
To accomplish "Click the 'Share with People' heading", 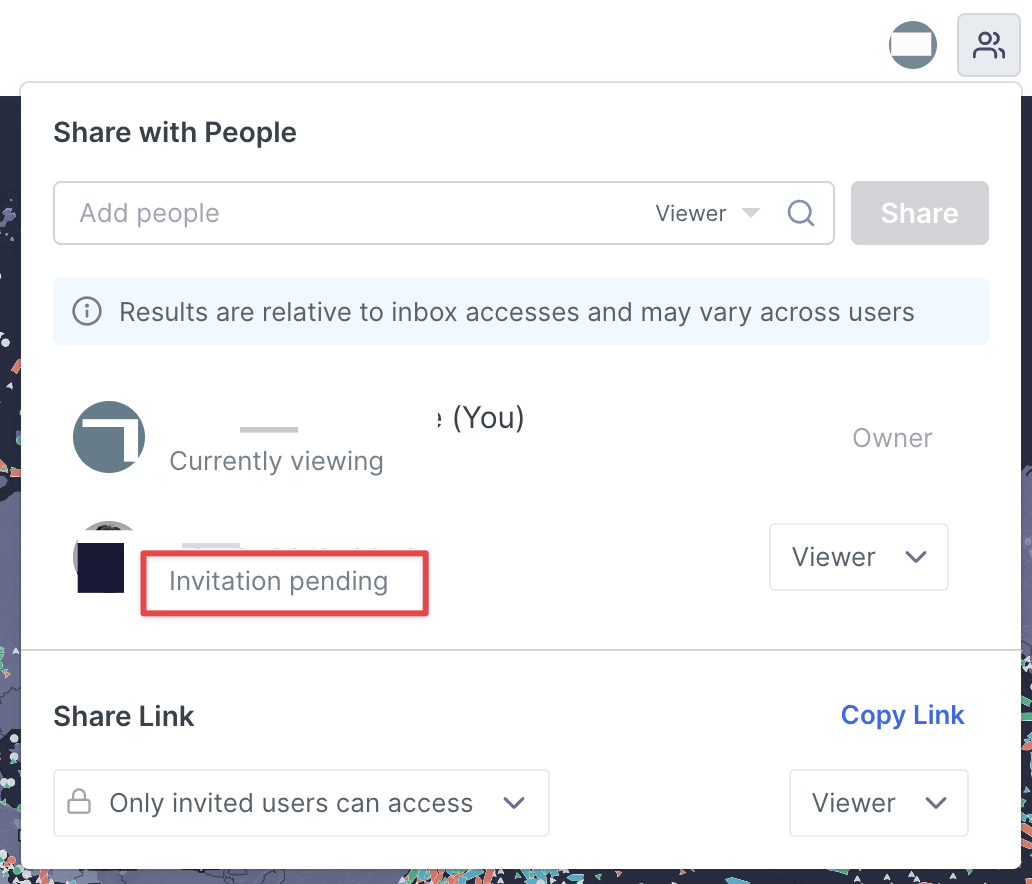I will click(x=175, y=132).
